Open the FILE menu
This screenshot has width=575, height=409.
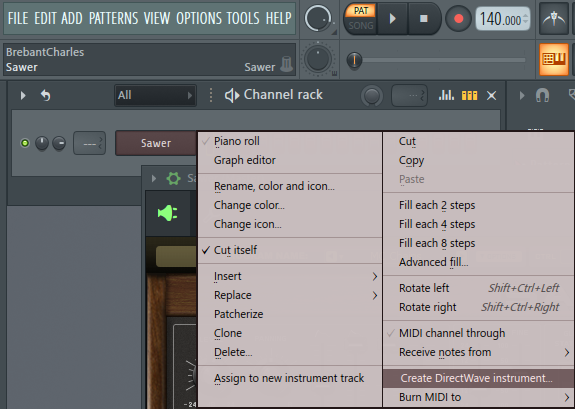(x=18, y=18)
